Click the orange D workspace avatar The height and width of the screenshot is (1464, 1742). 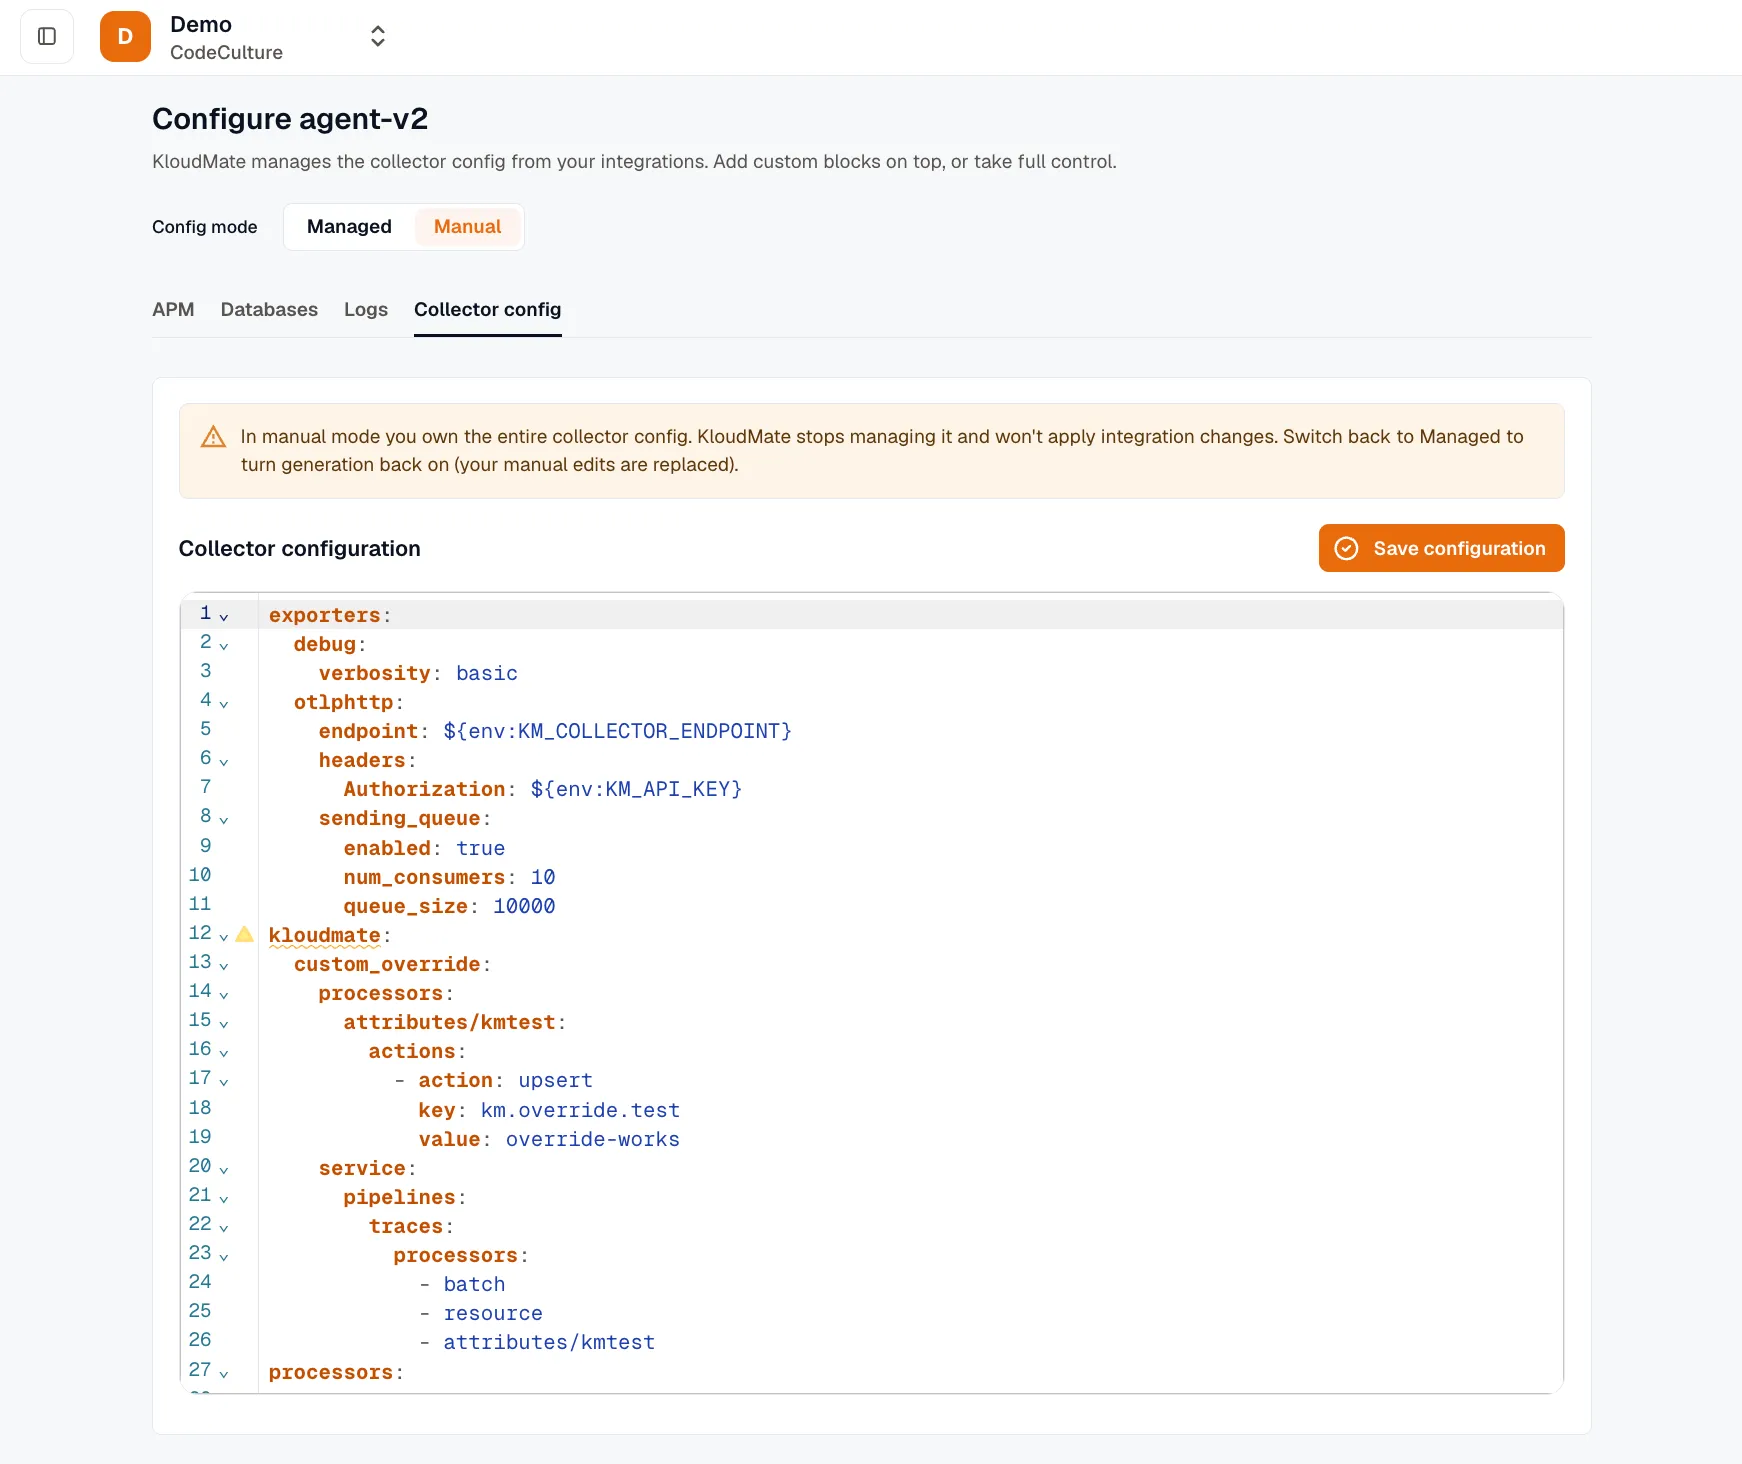click(x=125, y=37)
